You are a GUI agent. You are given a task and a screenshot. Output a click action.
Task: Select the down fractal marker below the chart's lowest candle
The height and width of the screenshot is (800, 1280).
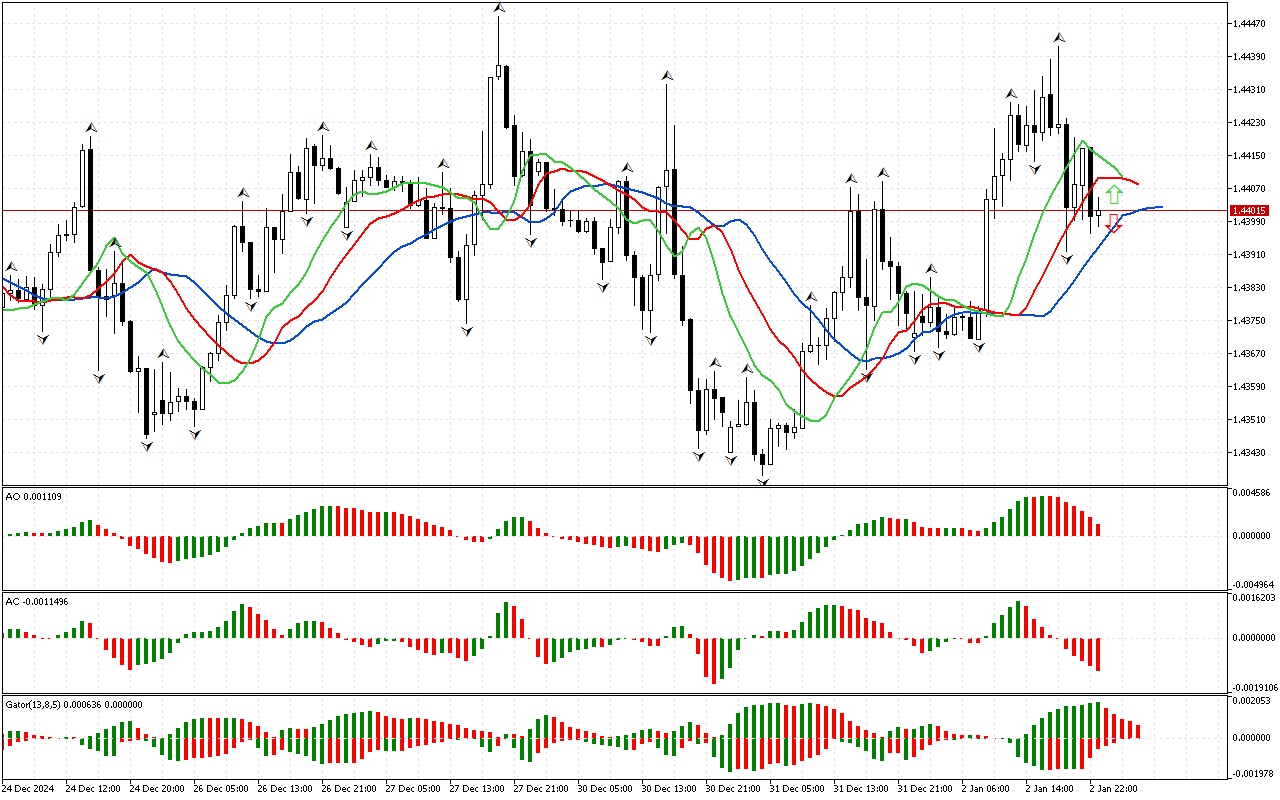pyautogui.click(x=764, y=482)
